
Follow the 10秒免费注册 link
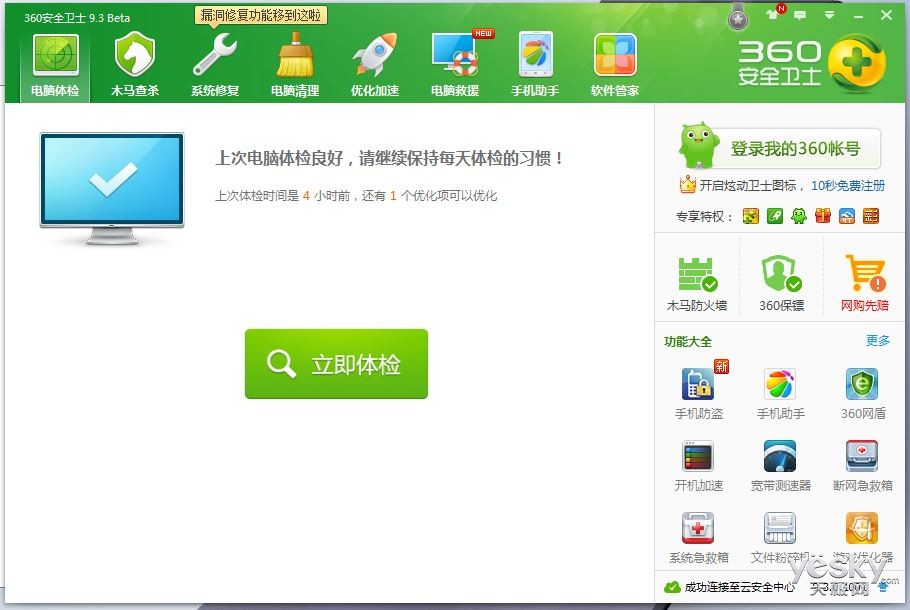[x=847, y=186]
